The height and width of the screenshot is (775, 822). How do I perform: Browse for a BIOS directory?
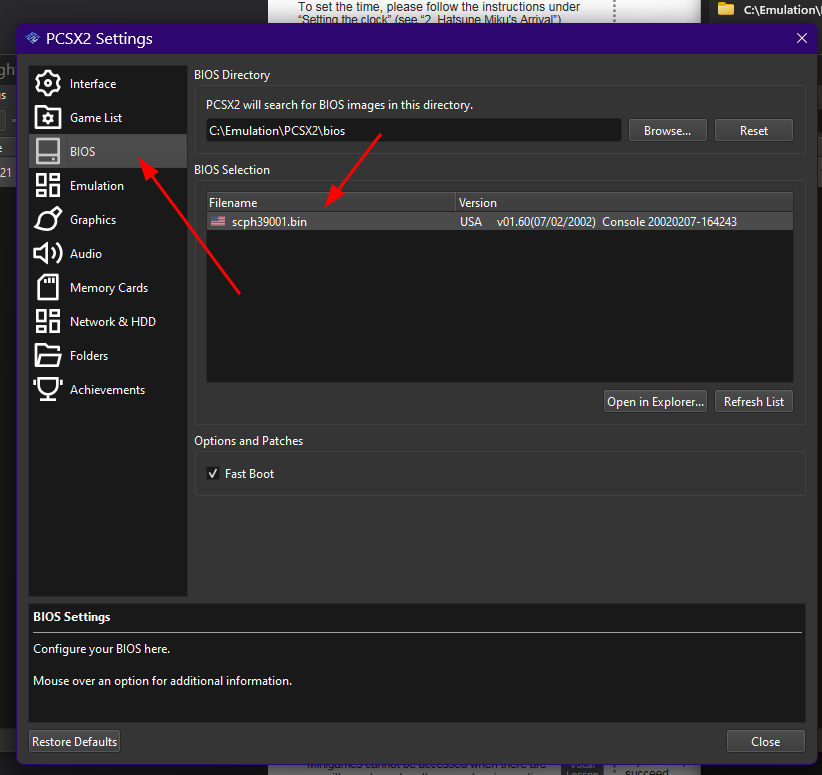pyautogui.click(x=667, y=131)
